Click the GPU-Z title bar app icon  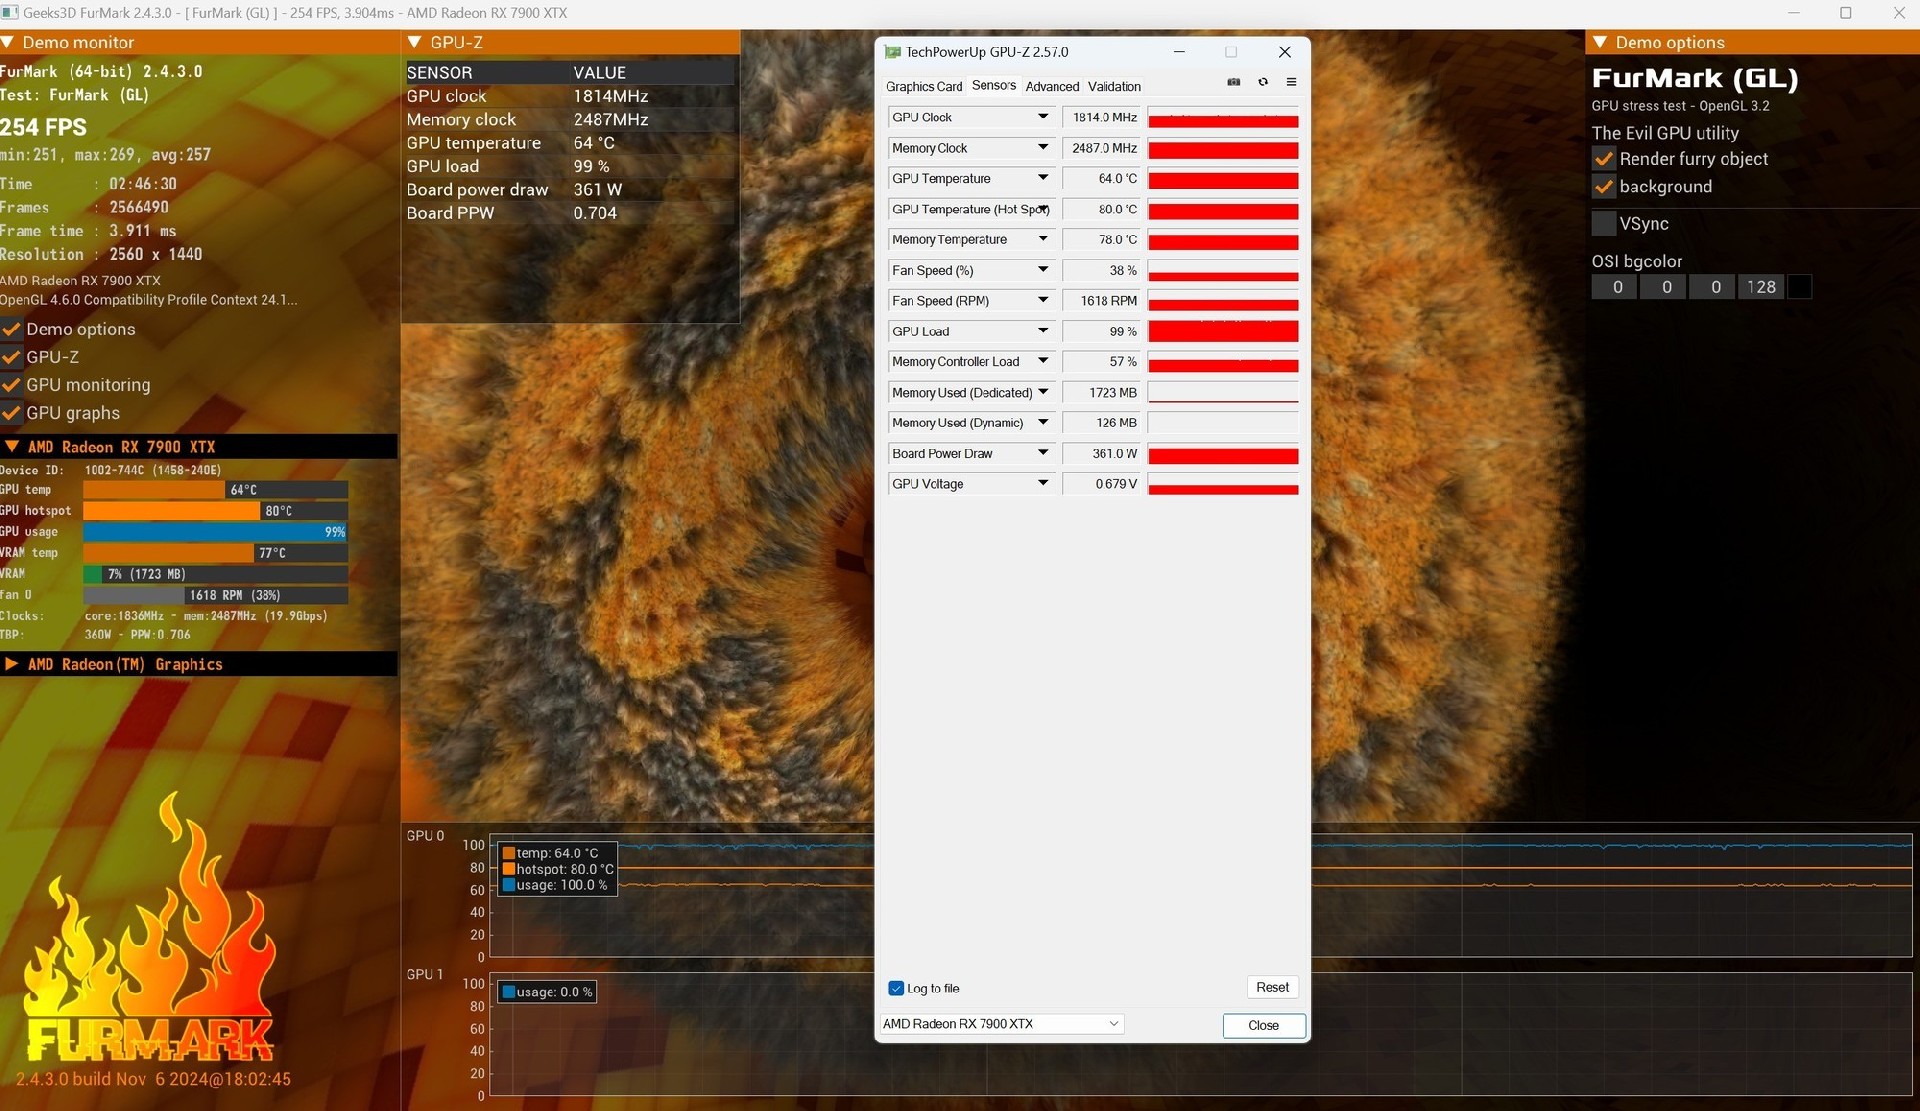pyautogui.click(x=893, y=52)
